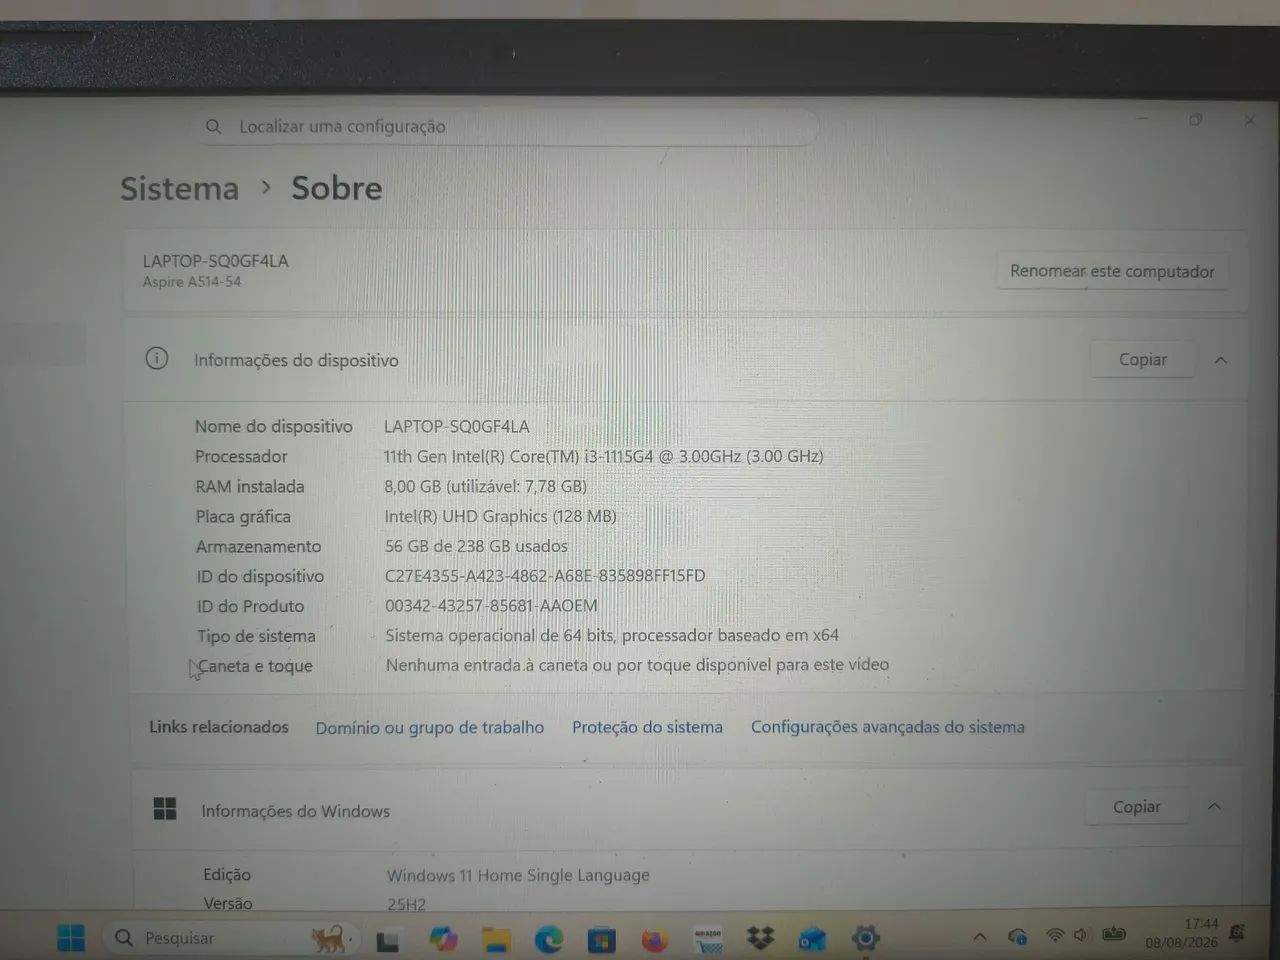The height and width of the screenshot is (960, 1280).
Task: Click the 'Aspire A514-54' model text
Action: (192, 282)
